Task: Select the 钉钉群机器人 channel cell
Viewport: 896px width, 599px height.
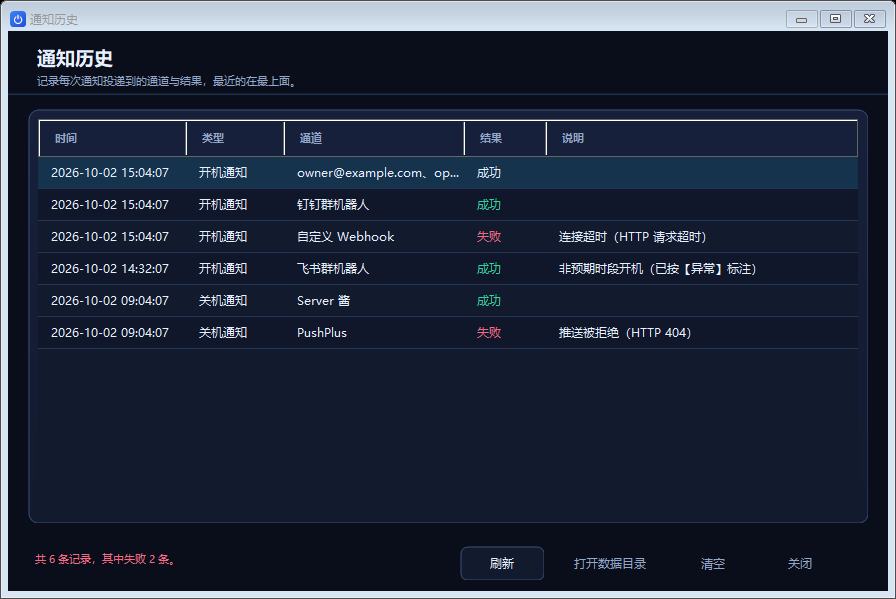Action: pos(333,205)
